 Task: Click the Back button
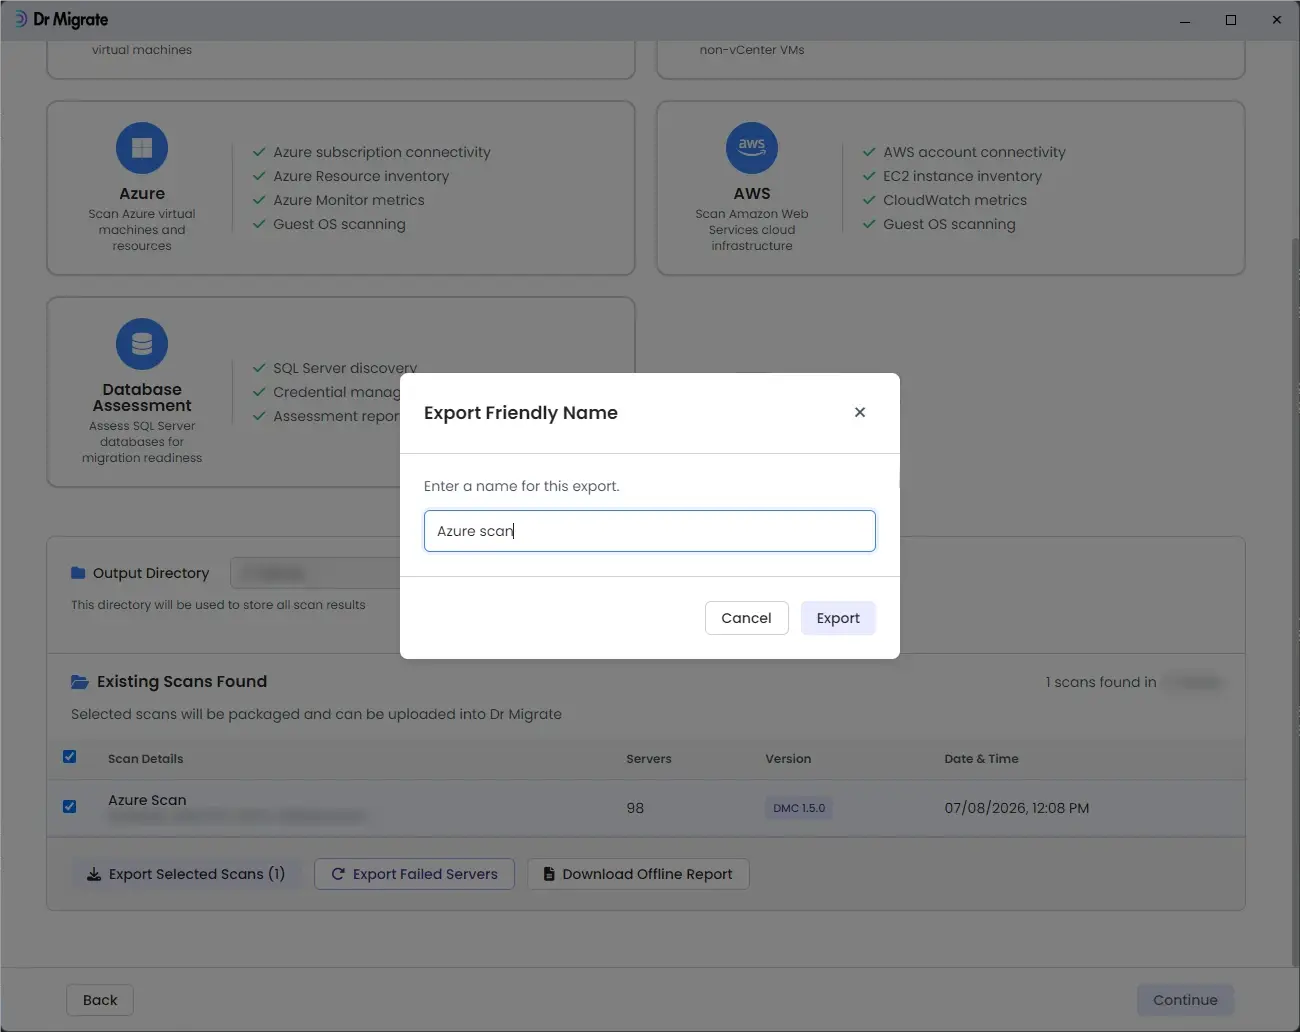pyautogui.click(x=100, y=1000)
